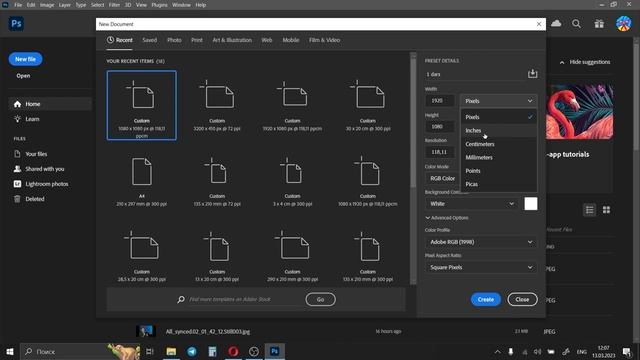Open the Recent tab

coord(120,40)
